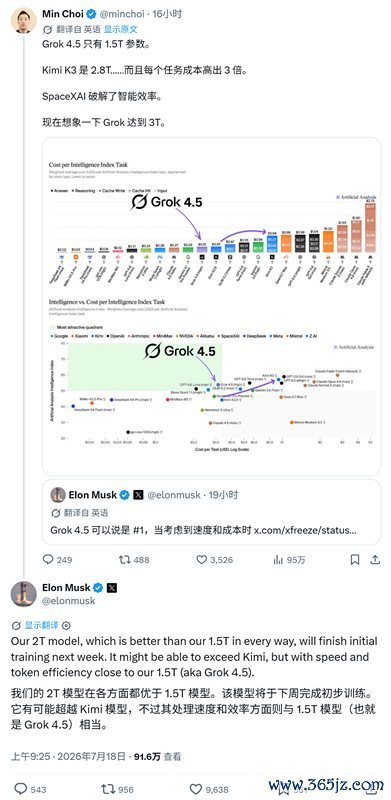Image resolution: width=391 pixels, height=800 pixels.
Task: Toggle 显示翻译 on Elon's tweet
Action: click(41, 626)
